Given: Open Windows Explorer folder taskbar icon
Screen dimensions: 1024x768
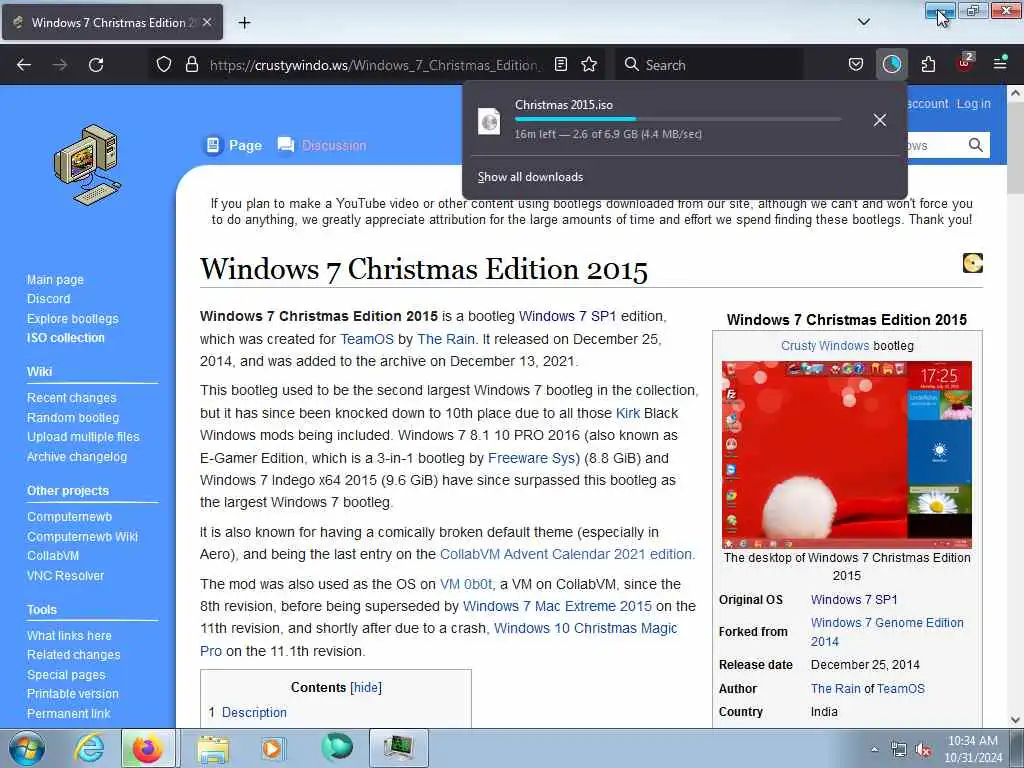Looking at the screenshot, I should 212,748.
